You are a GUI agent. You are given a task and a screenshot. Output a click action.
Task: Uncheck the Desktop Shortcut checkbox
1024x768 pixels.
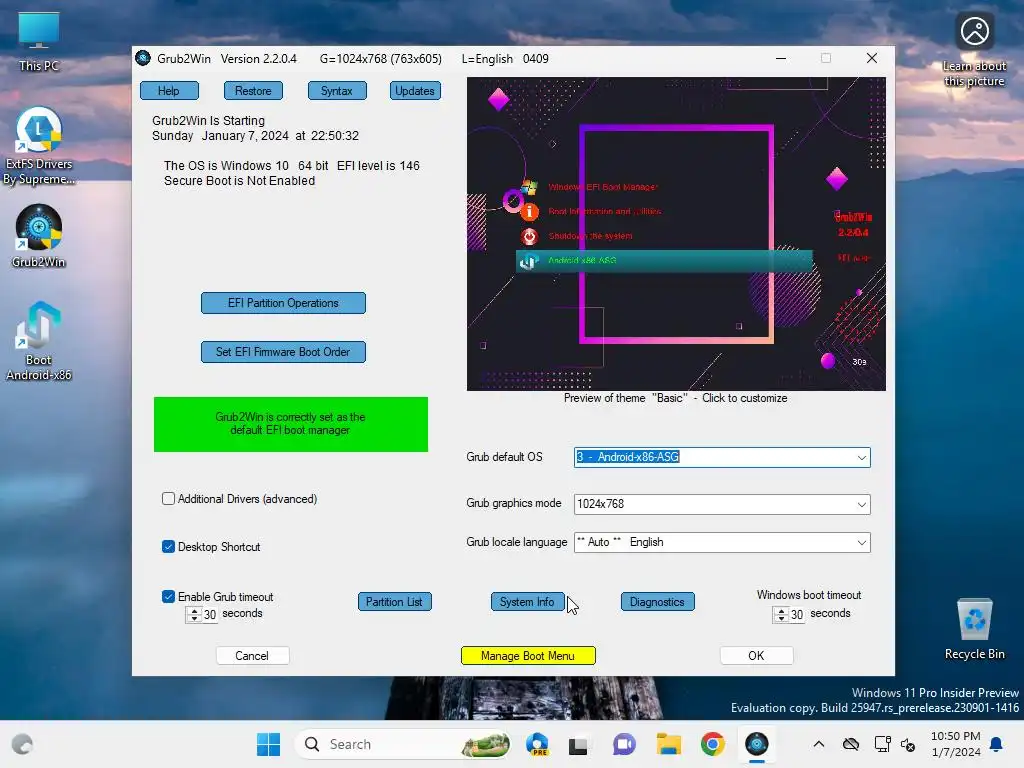point(168,547)
